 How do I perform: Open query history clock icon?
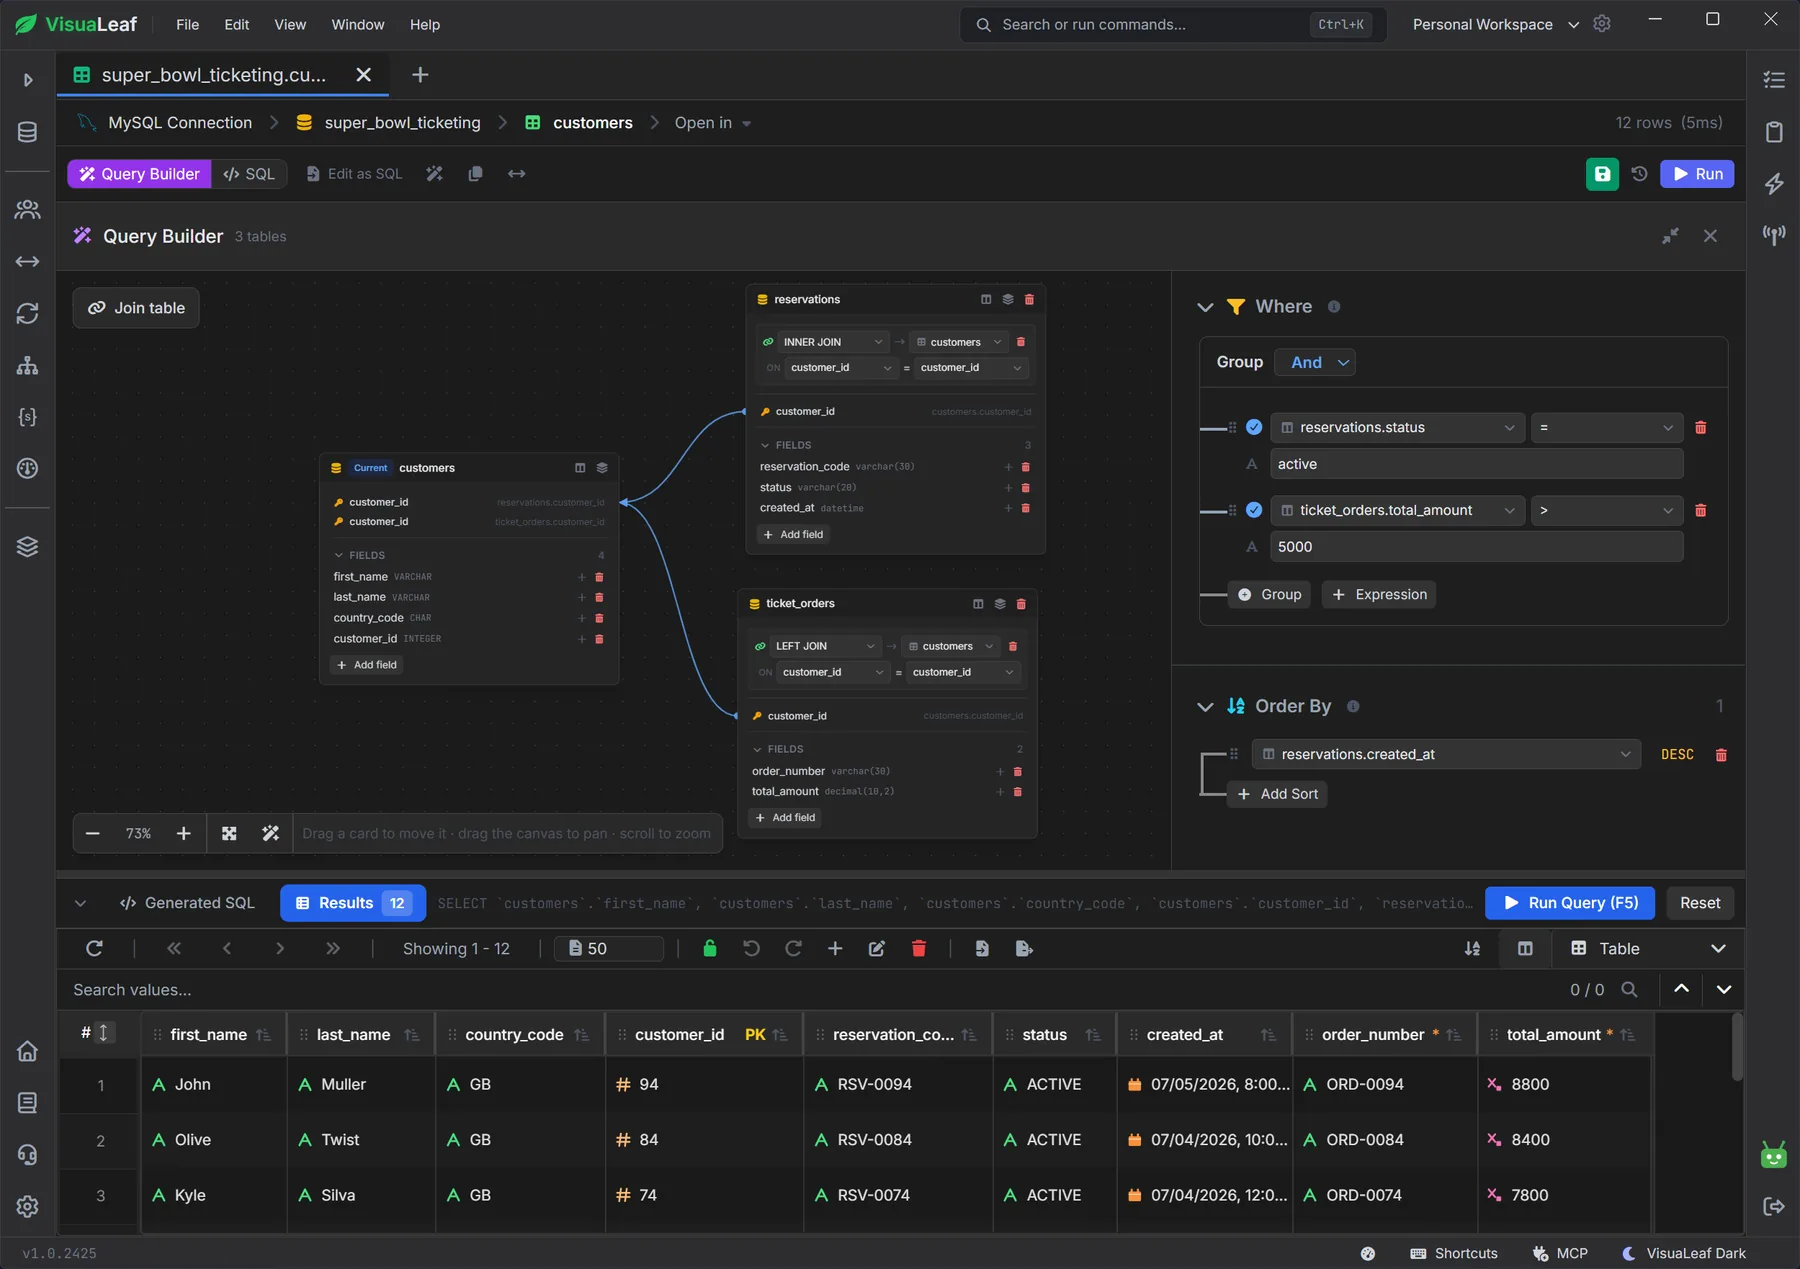pyautogui.click(x=1639, y=174)
